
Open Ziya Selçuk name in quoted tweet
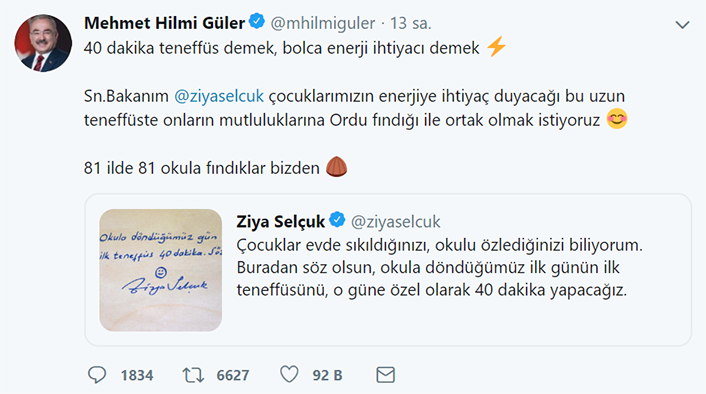coord(281,222)
